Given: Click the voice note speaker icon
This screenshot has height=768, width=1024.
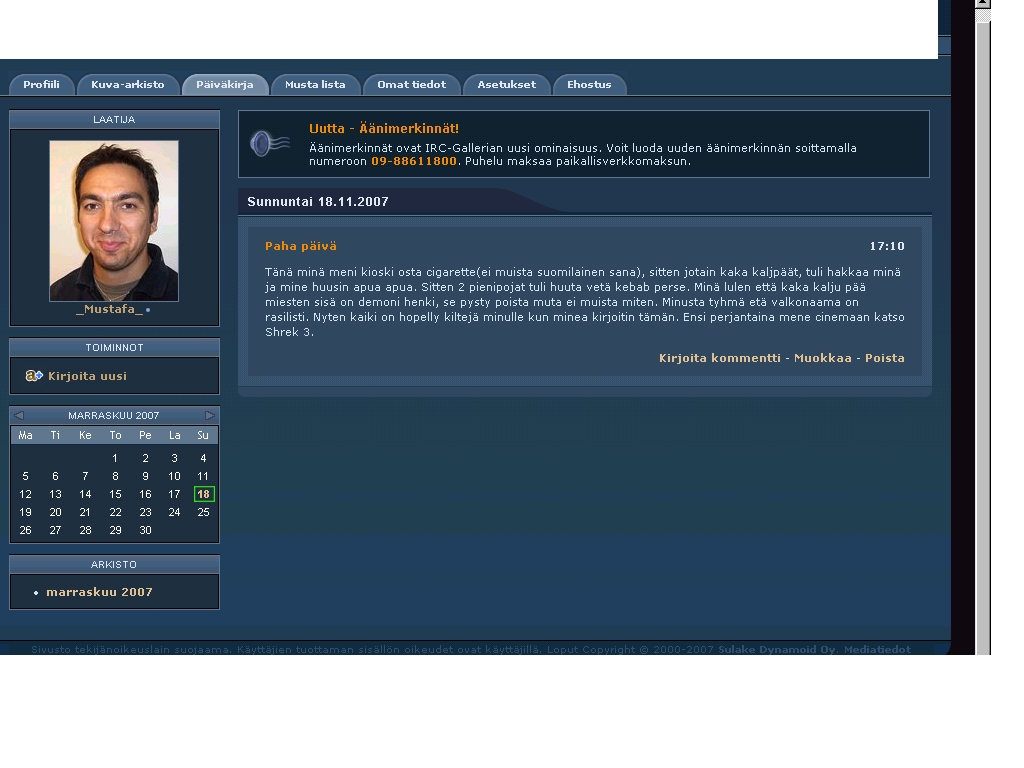Looking at the screenshot, I should pos(270,143).
